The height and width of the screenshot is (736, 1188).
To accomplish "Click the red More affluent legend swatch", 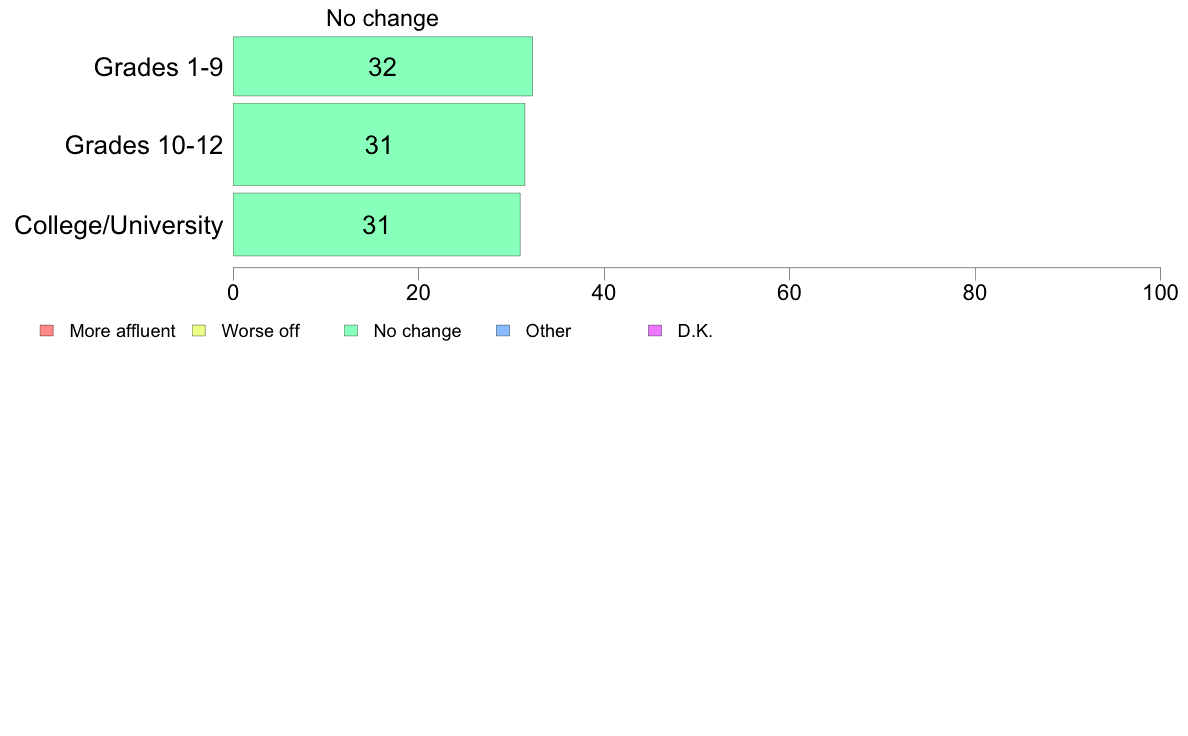I will click(47, 330).
